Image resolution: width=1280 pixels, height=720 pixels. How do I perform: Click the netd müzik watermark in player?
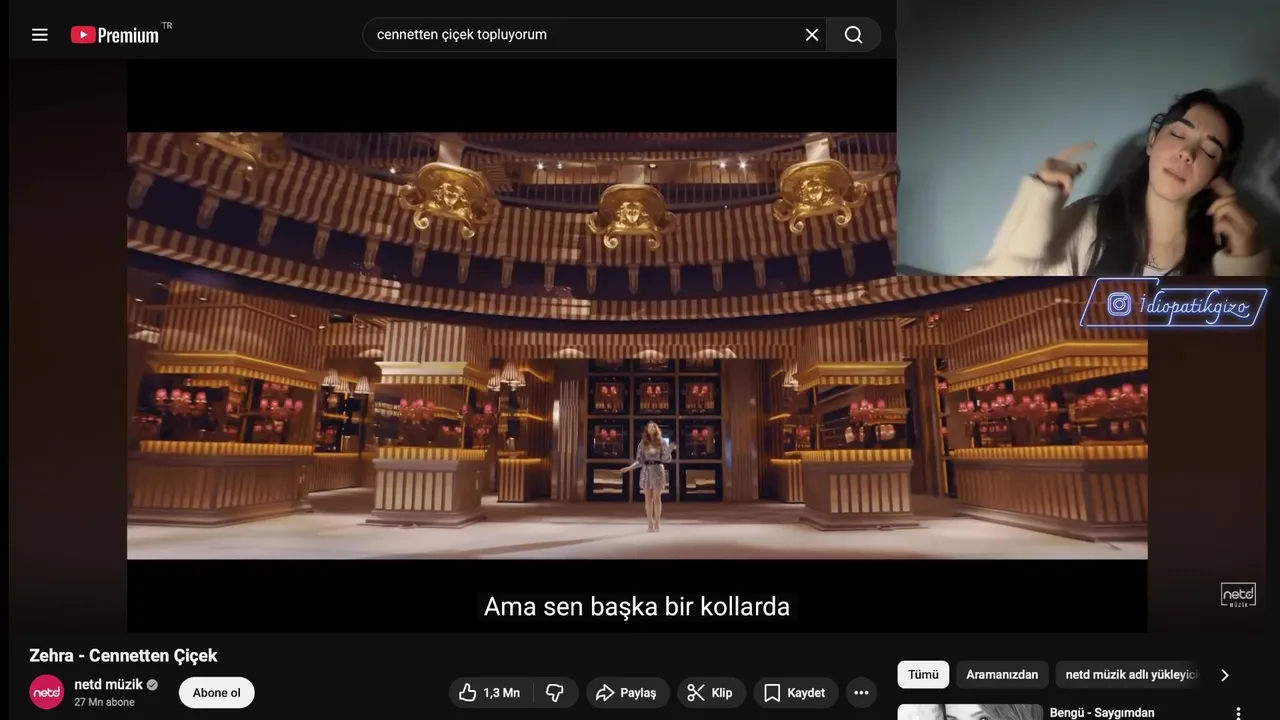[1238, 595]
